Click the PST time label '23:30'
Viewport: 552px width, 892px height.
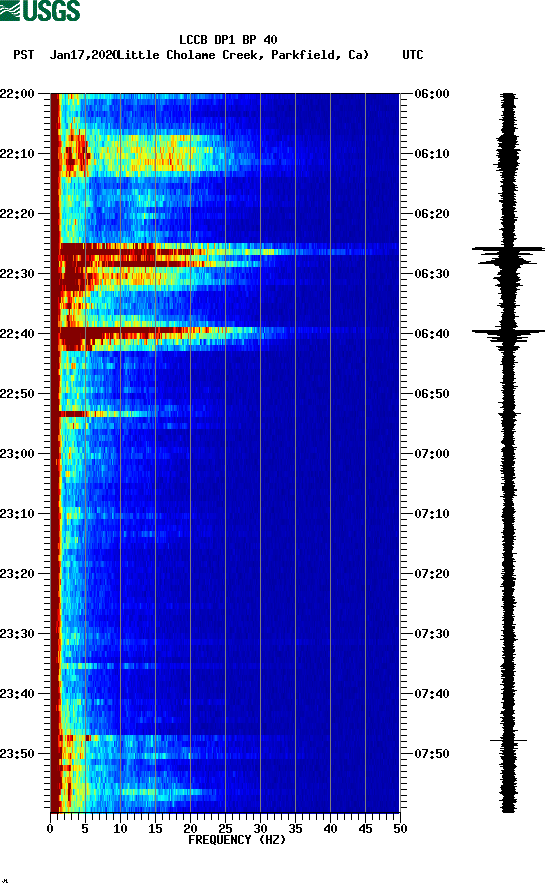tap(18, 634)
